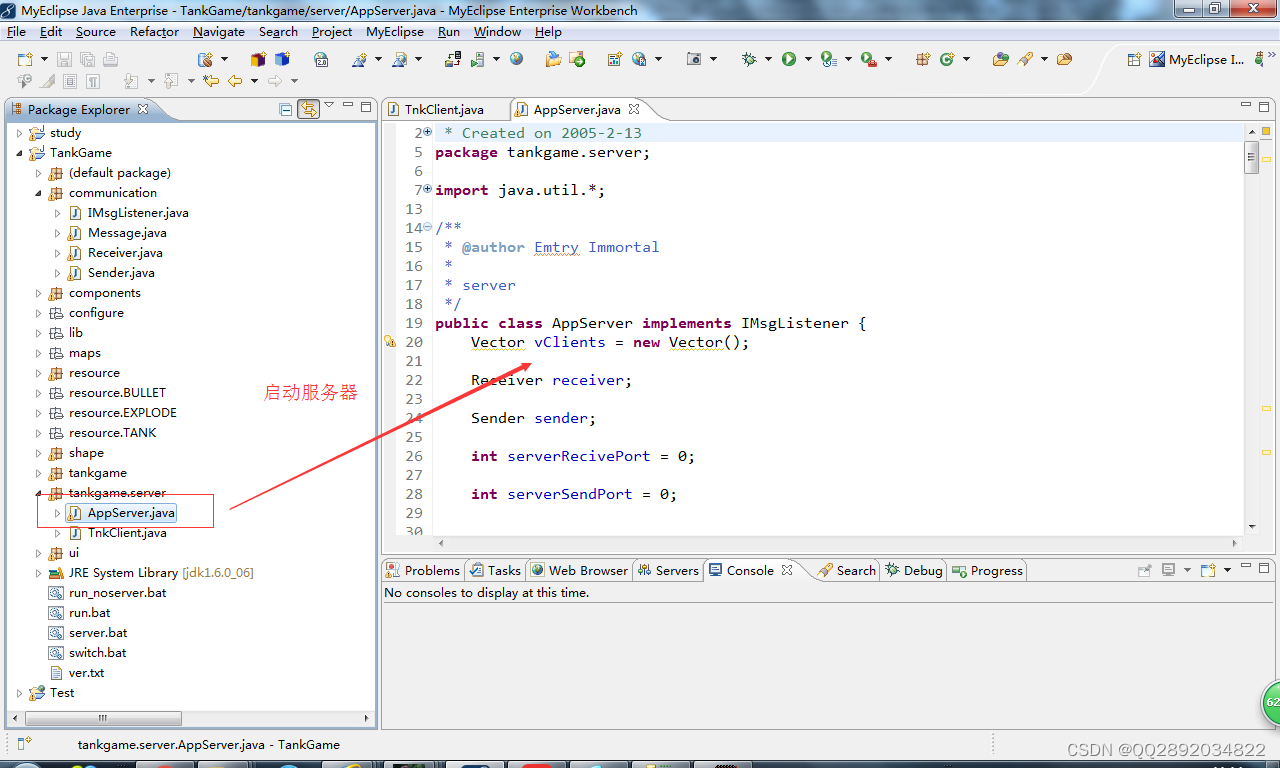
Task: Click the green Run icon
Action: (790, 60)
